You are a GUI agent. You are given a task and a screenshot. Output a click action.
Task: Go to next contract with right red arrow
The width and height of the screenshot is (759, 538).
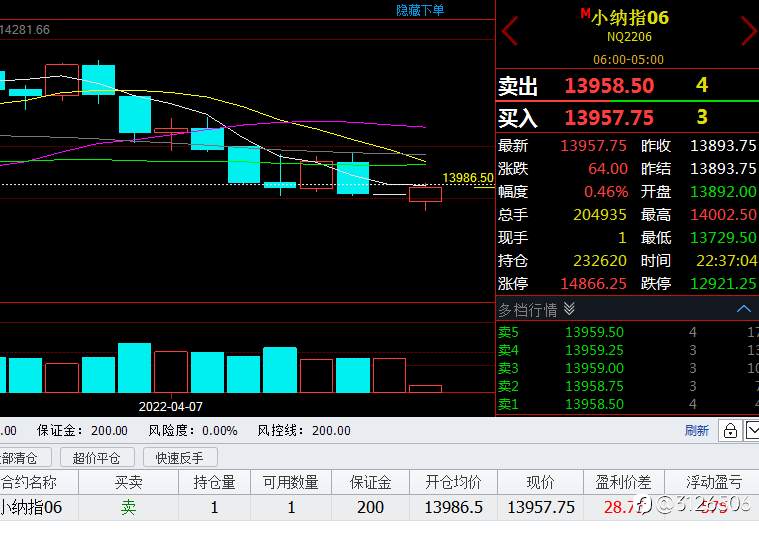pyautogui.click(x=749, y=31)
